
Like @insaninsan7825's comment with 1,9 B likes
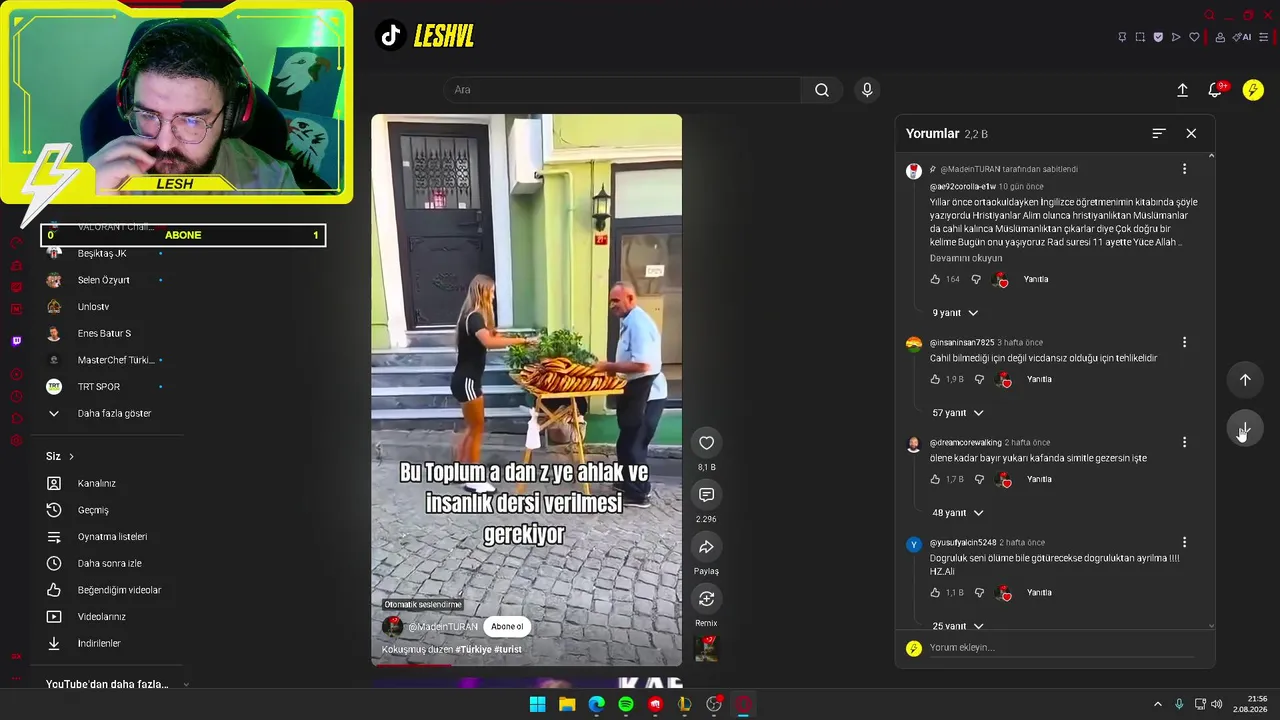click(x=935, y=380)
